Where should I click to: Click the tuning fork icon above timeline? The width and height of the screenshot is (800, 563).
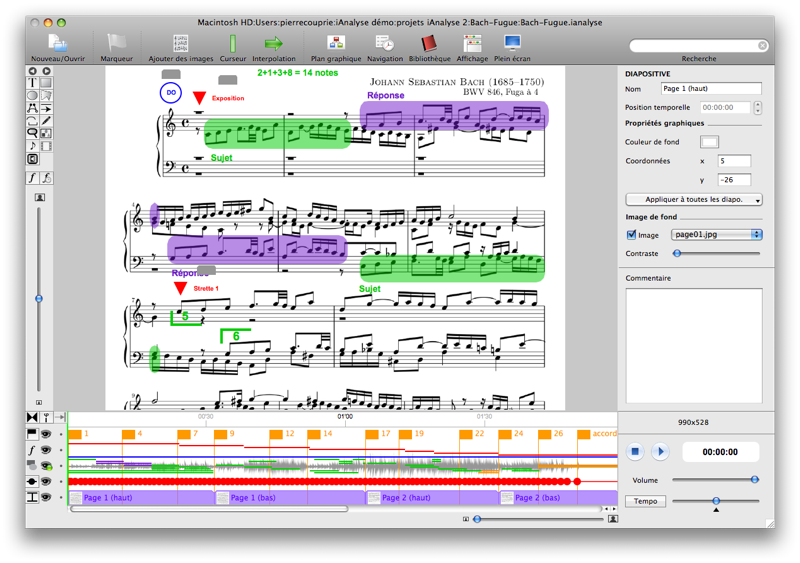click(46, 418)
